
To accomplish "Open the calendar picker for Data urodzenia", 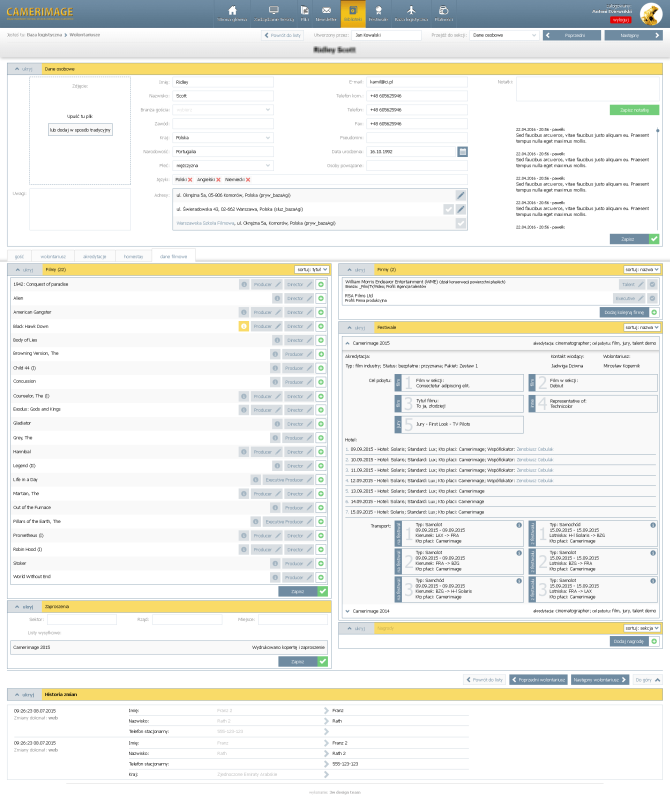I will click(x=462, y=151).
